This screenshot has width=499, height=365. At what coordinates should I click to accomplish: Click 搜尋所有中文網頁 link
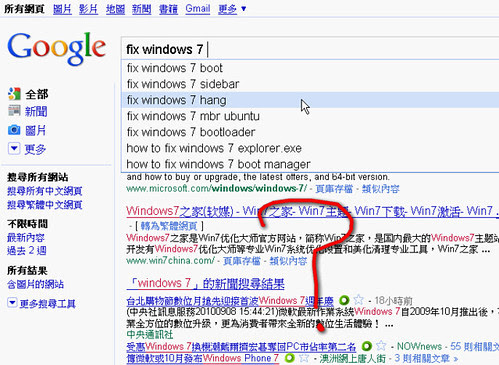click(x=45, y=191)
